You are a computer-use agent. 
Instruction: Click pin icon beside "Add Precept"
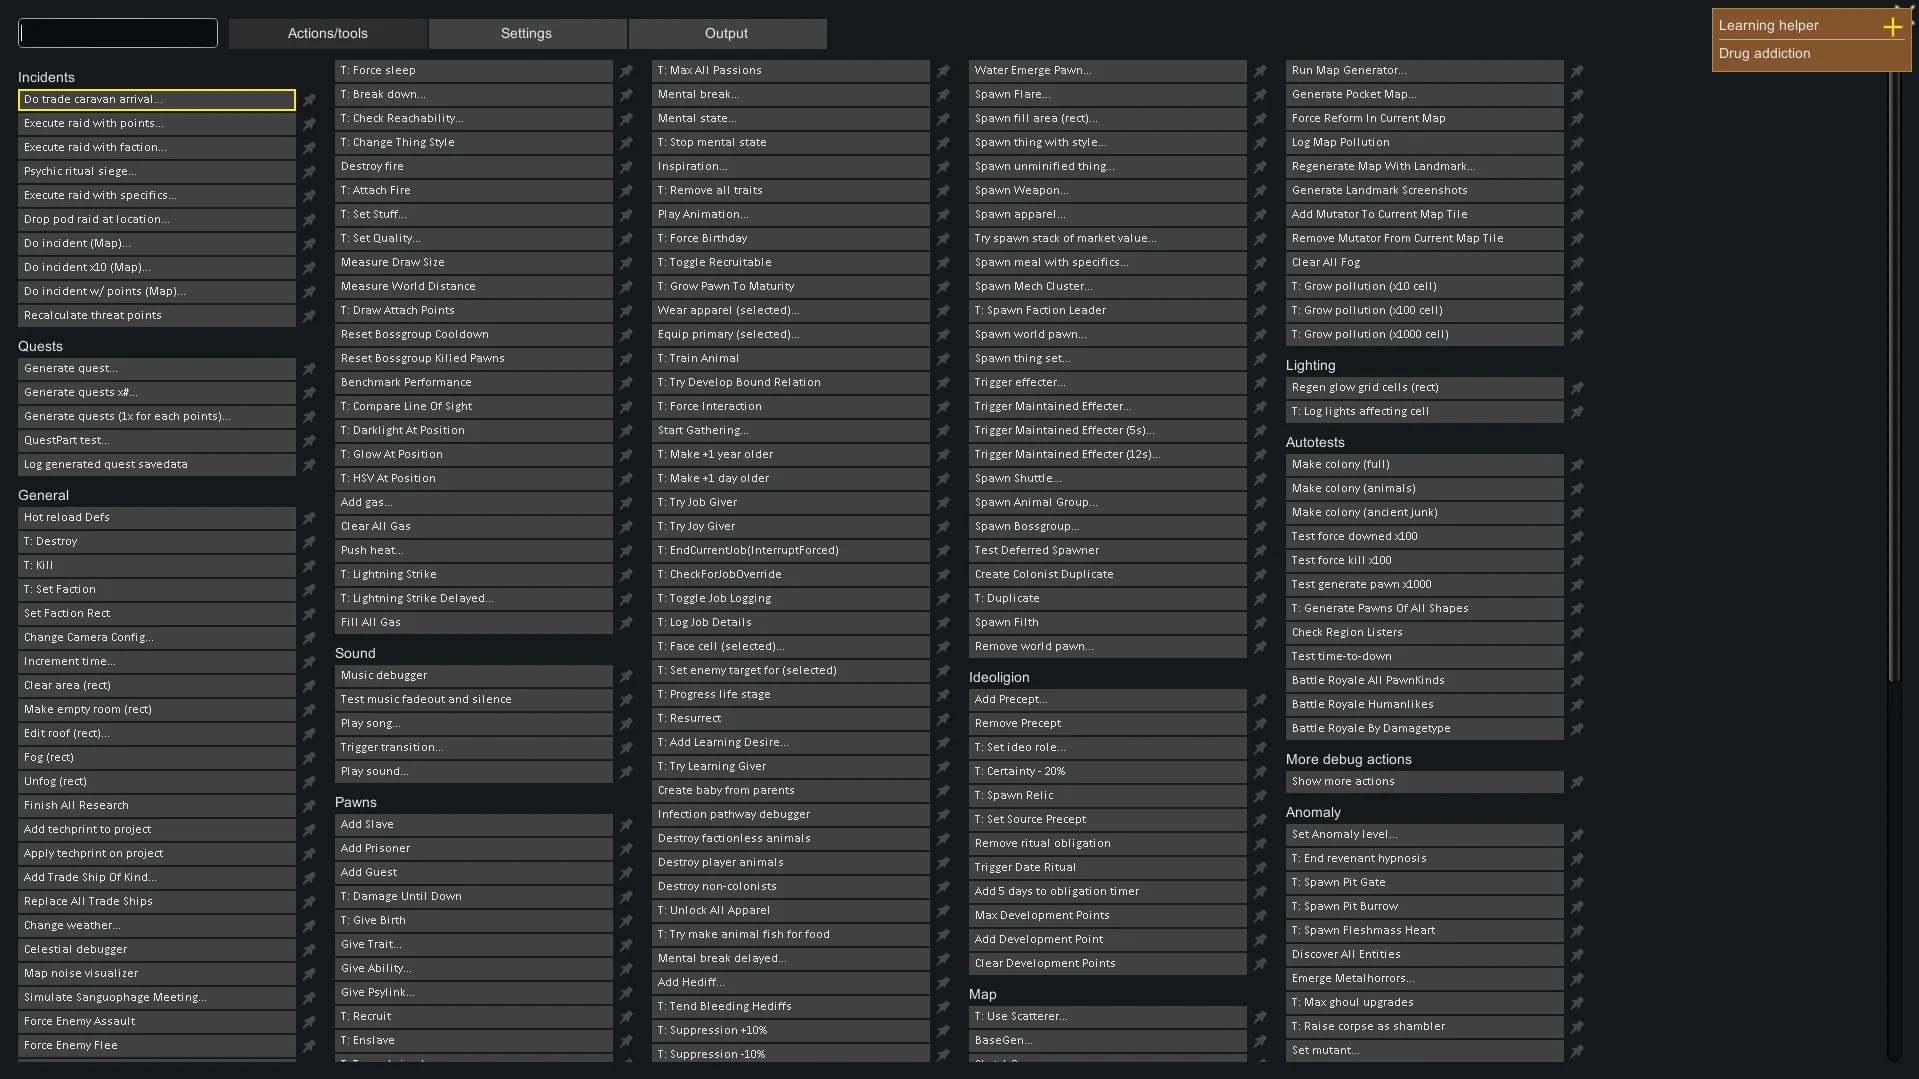click(1260, 700)
